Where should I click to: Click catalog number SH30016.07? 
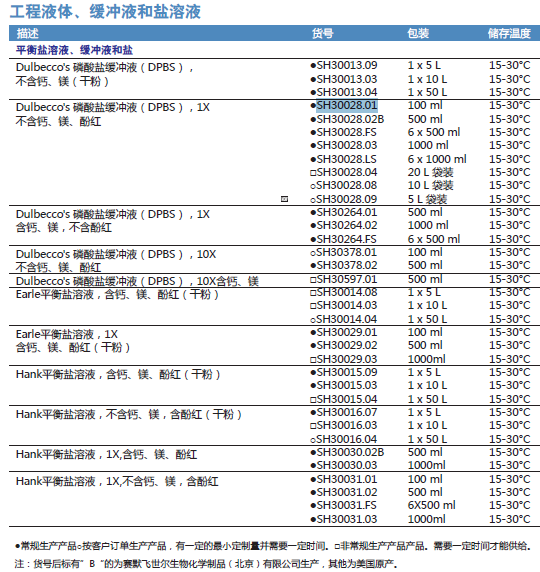(x=347, y=412)
